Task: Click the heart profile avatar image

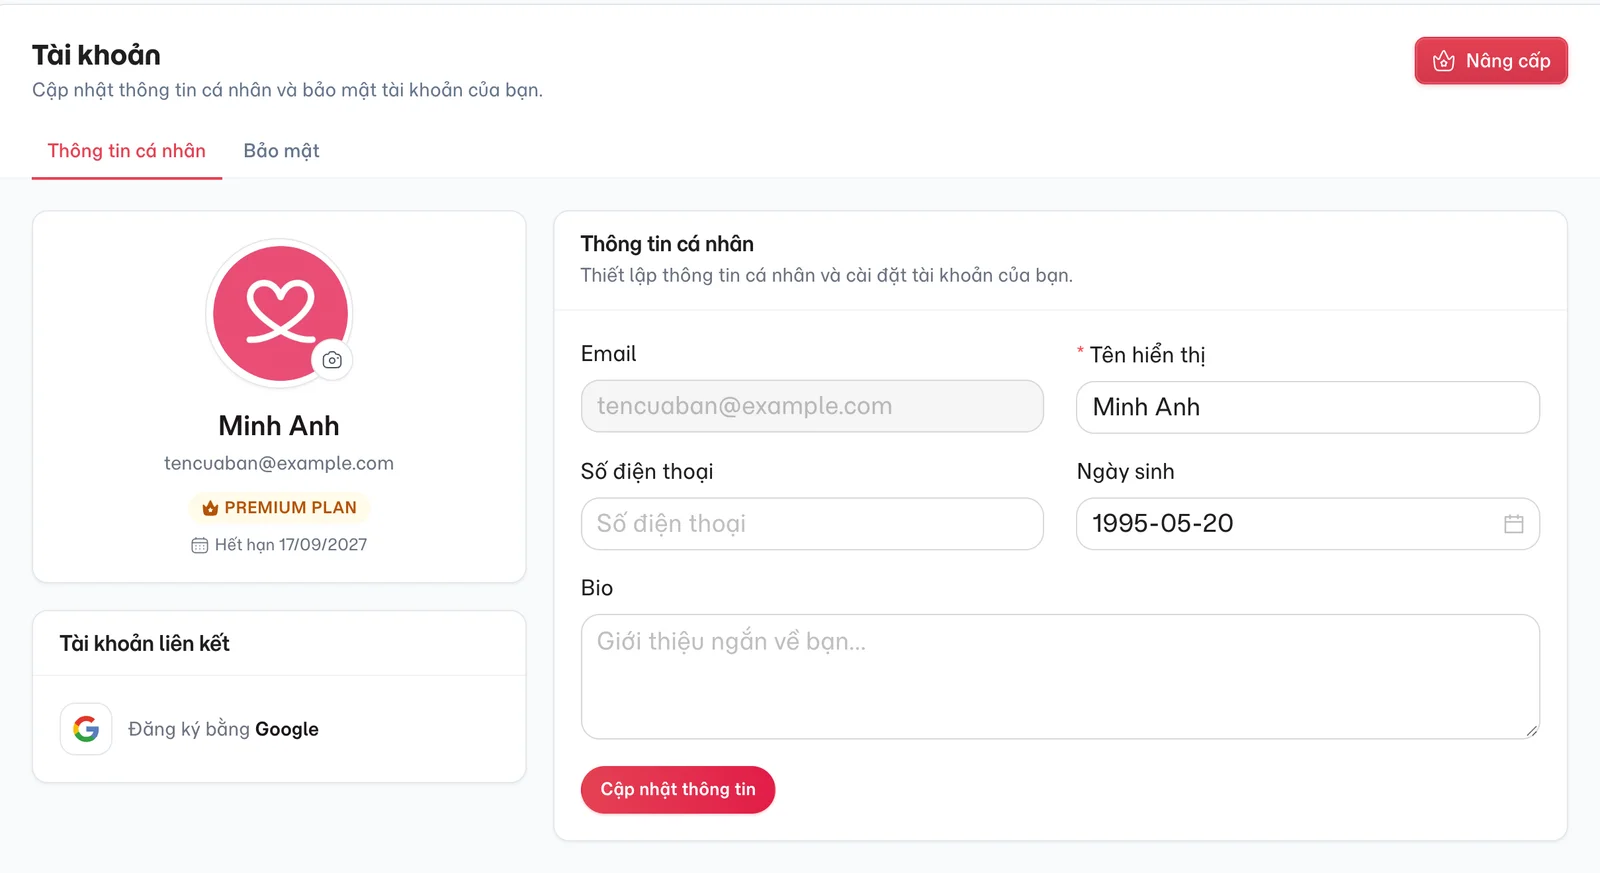Action: 279,314
